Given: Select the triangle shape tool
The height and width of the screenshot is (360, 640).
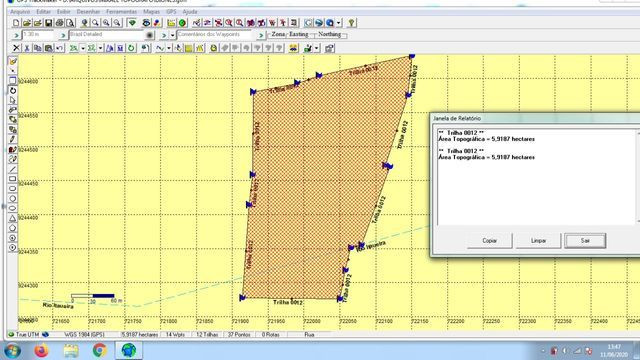Looking at the screenshot, I should pos(13,218).
